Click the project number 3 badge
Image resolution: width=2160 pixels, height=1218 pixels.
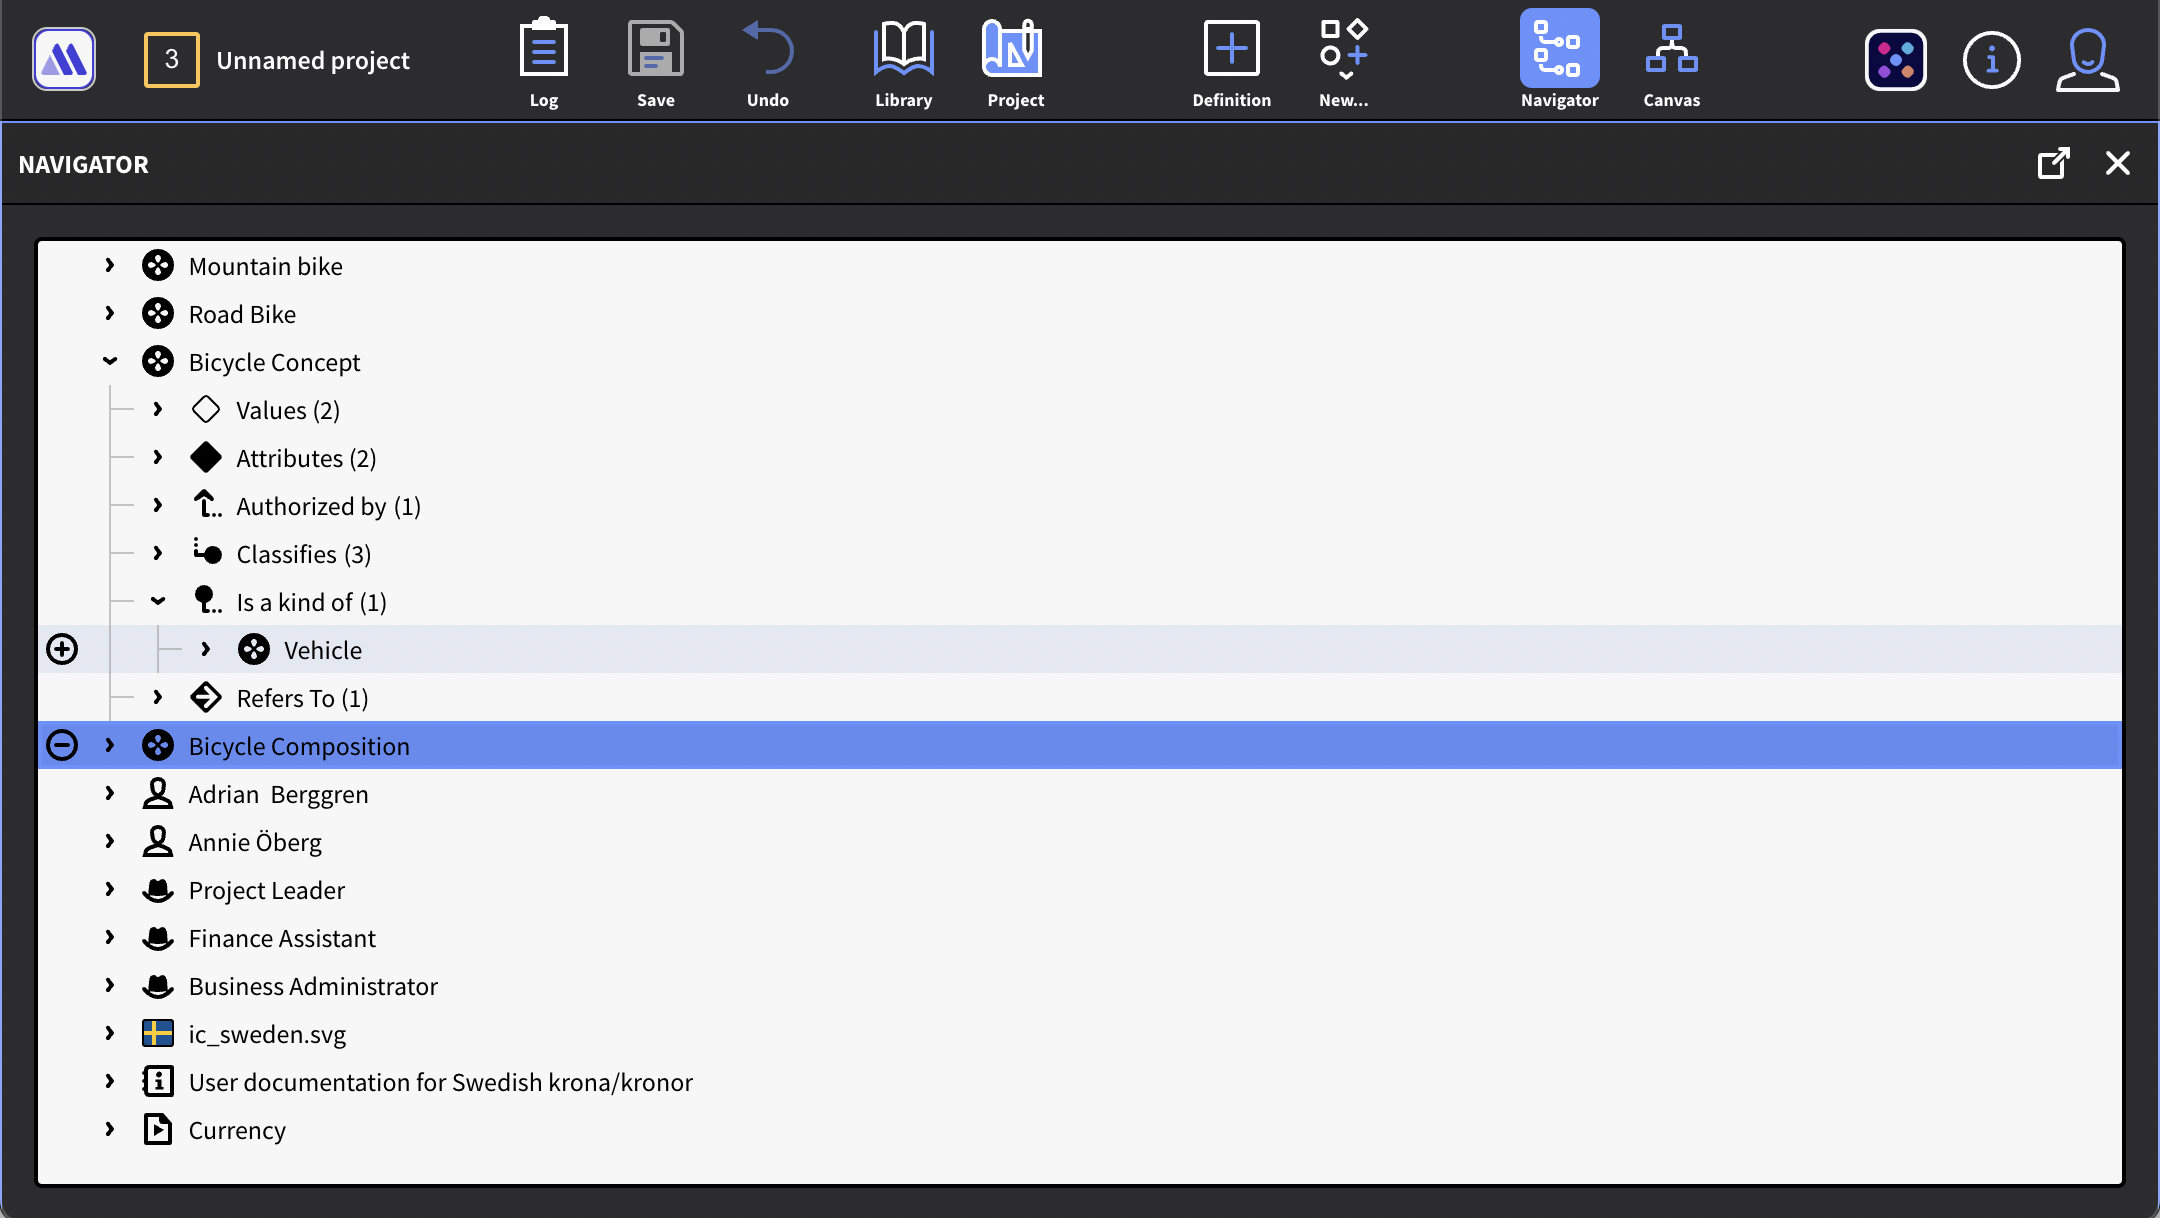[171, 60]
